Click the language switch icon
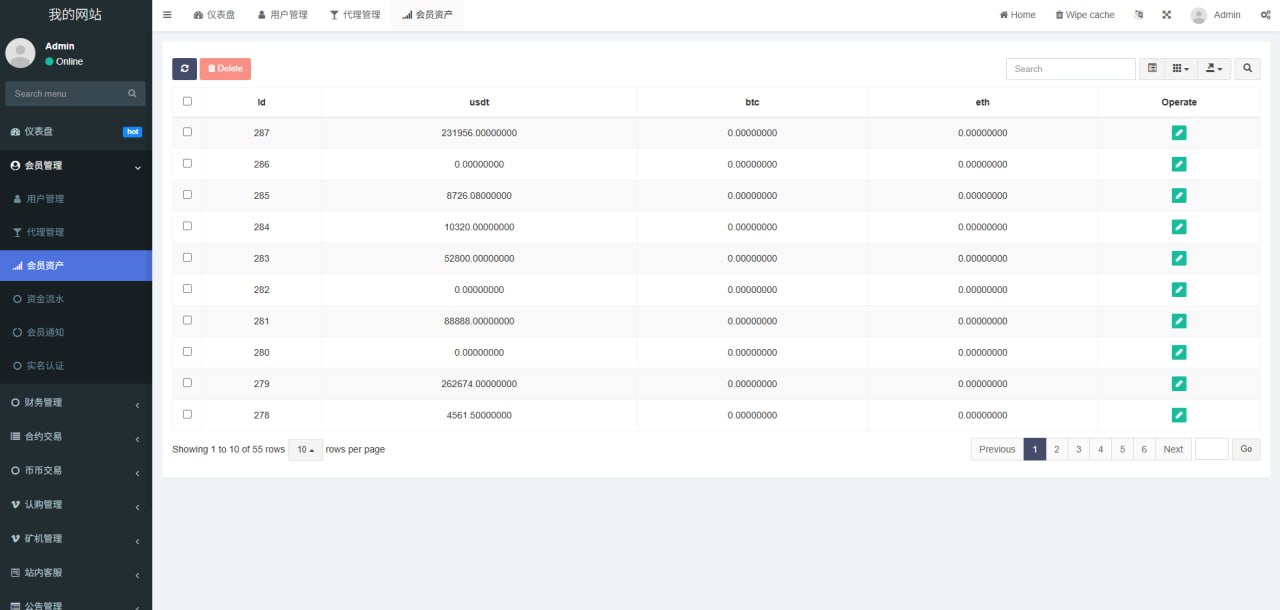Image resolution: width=1280 pixels, height=610 pixels. tap(1139, 15)
